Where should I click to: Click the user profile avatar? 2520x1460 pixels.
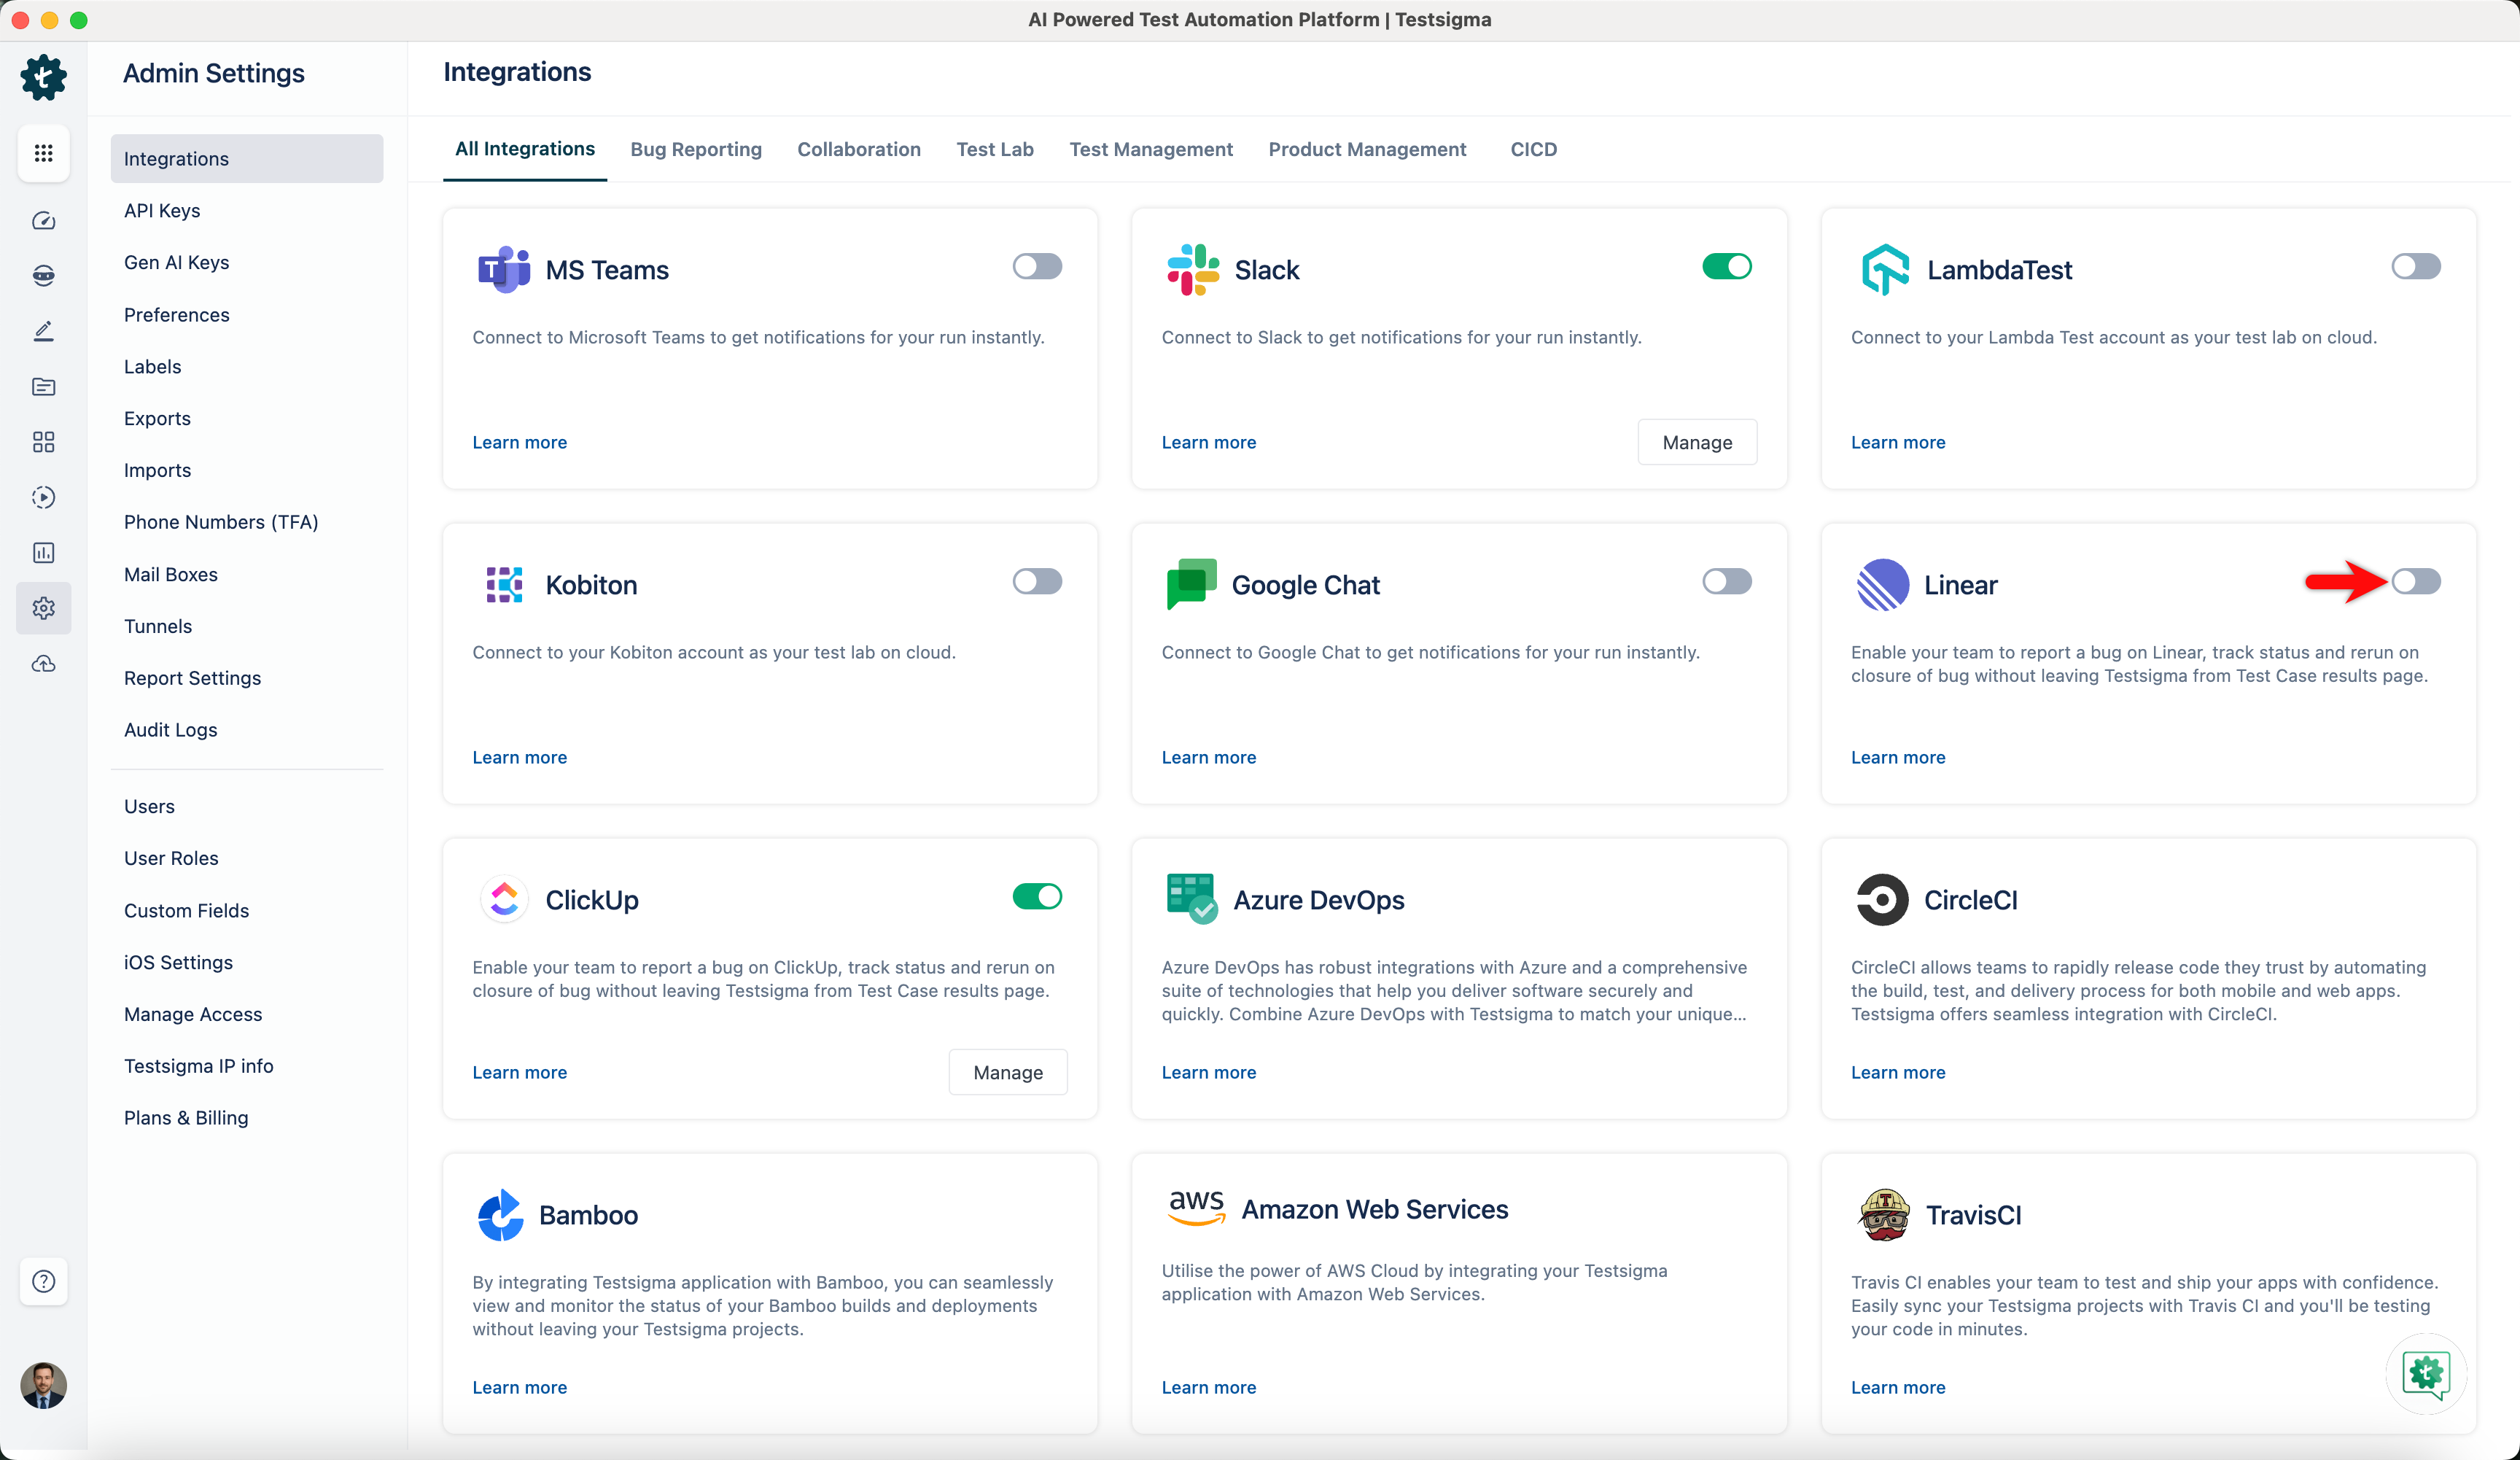coord(43,1386)
